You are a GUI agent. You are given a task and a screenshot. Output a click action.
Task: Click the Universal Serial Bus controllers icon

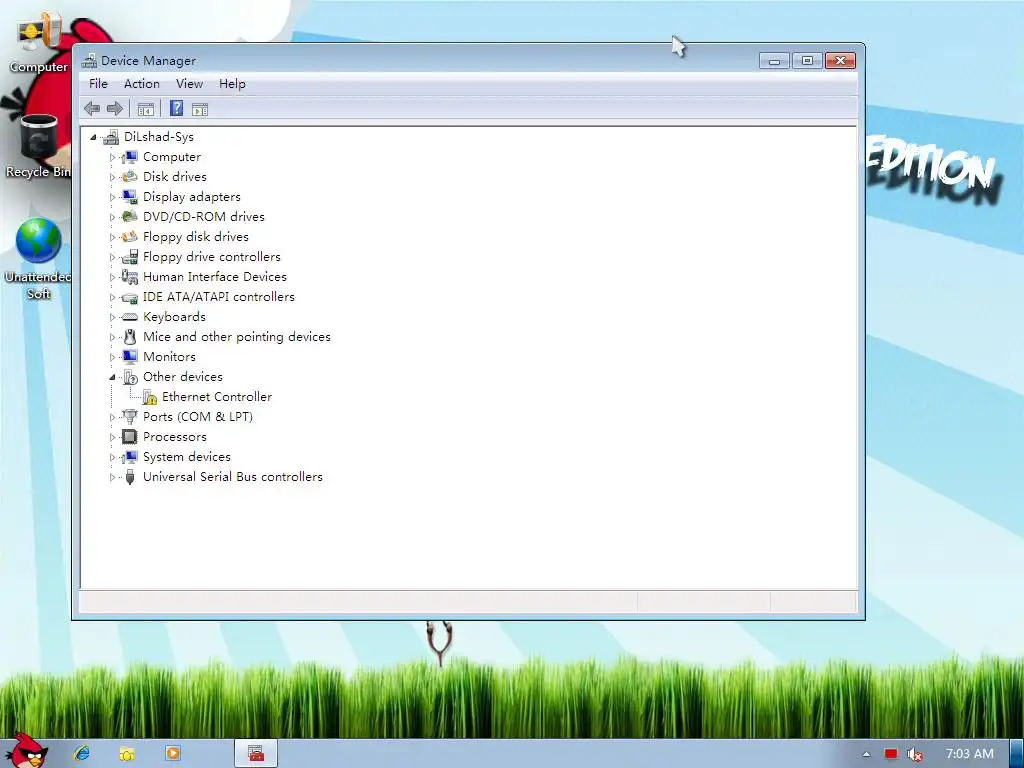tap(130, 477)
